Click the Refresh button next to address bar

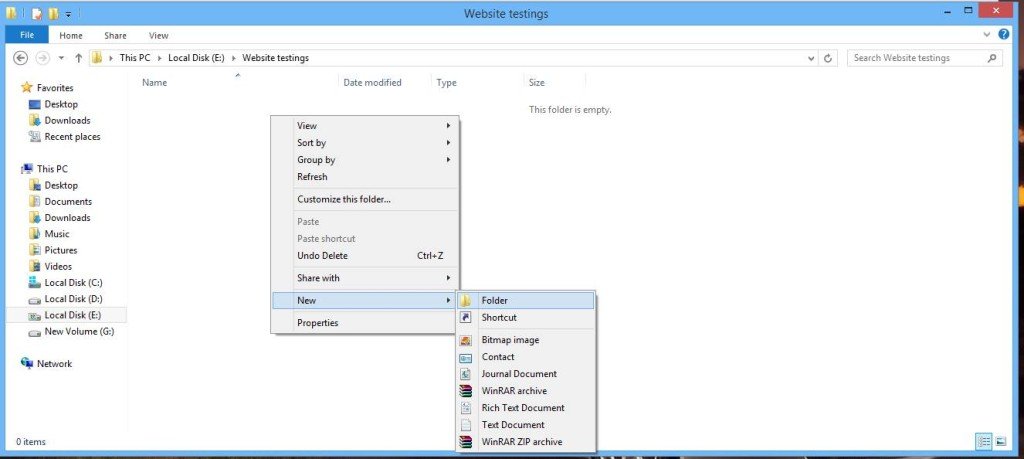[x=828, y=58]
